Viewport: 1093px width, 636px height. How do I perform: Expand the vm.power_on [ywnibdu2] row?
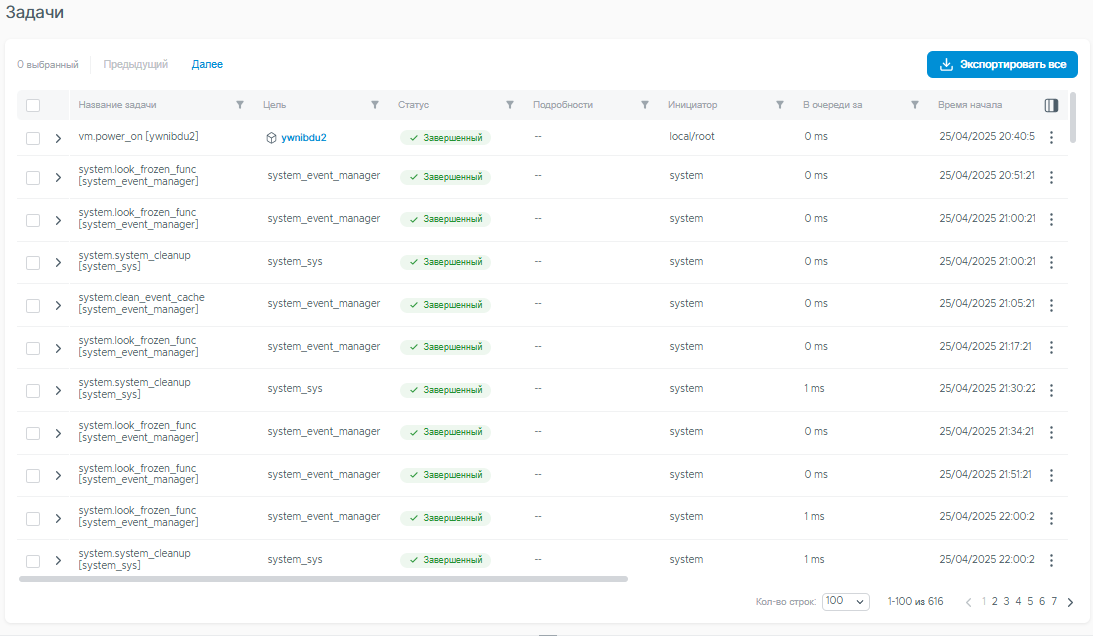(59, 138)
